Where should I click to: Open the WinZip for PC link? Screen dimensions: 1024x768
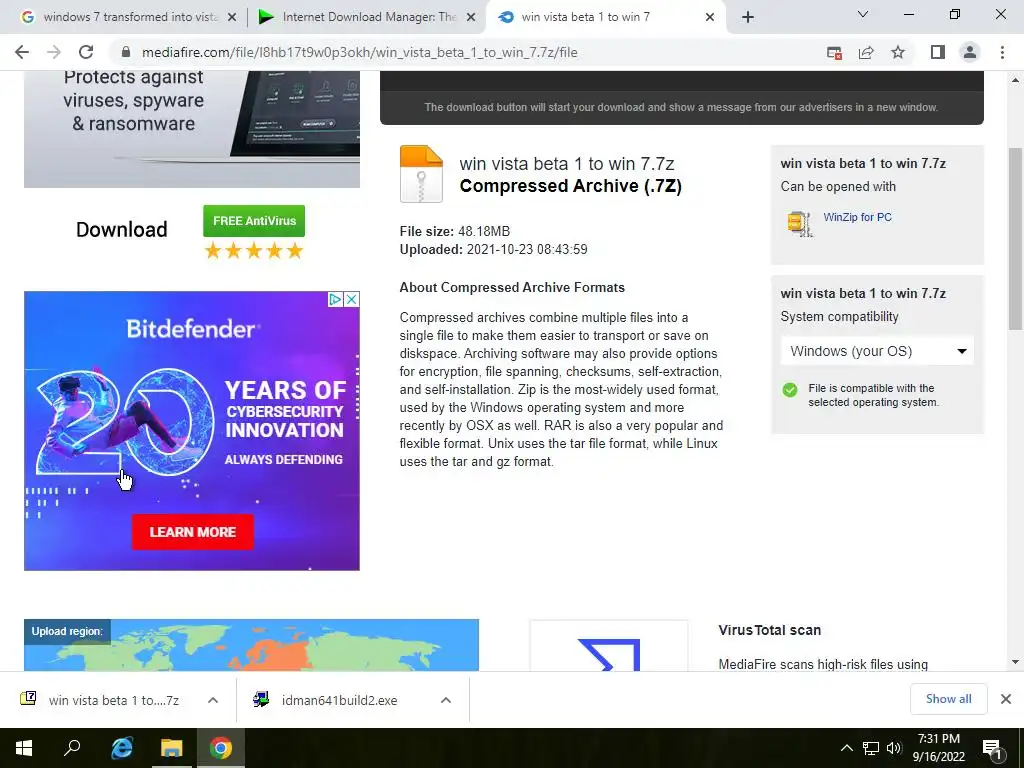tap(857, 217)
